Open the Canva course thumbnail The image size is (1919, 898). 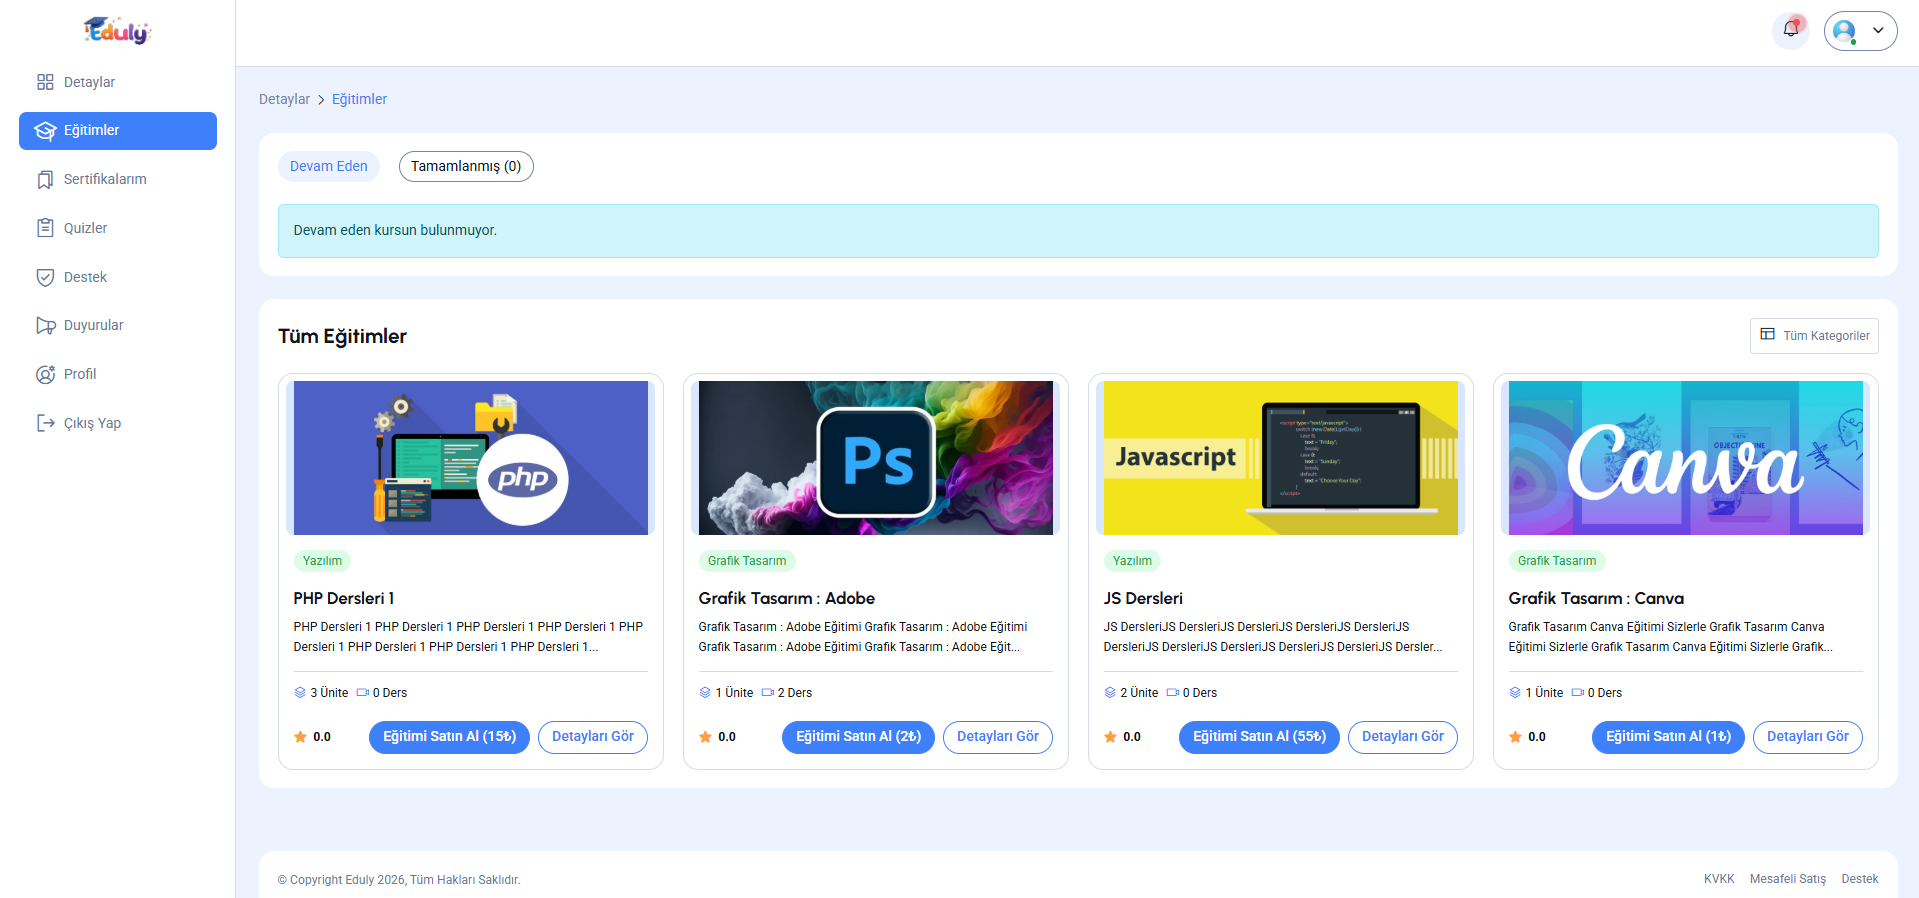tap(1686, 458)
